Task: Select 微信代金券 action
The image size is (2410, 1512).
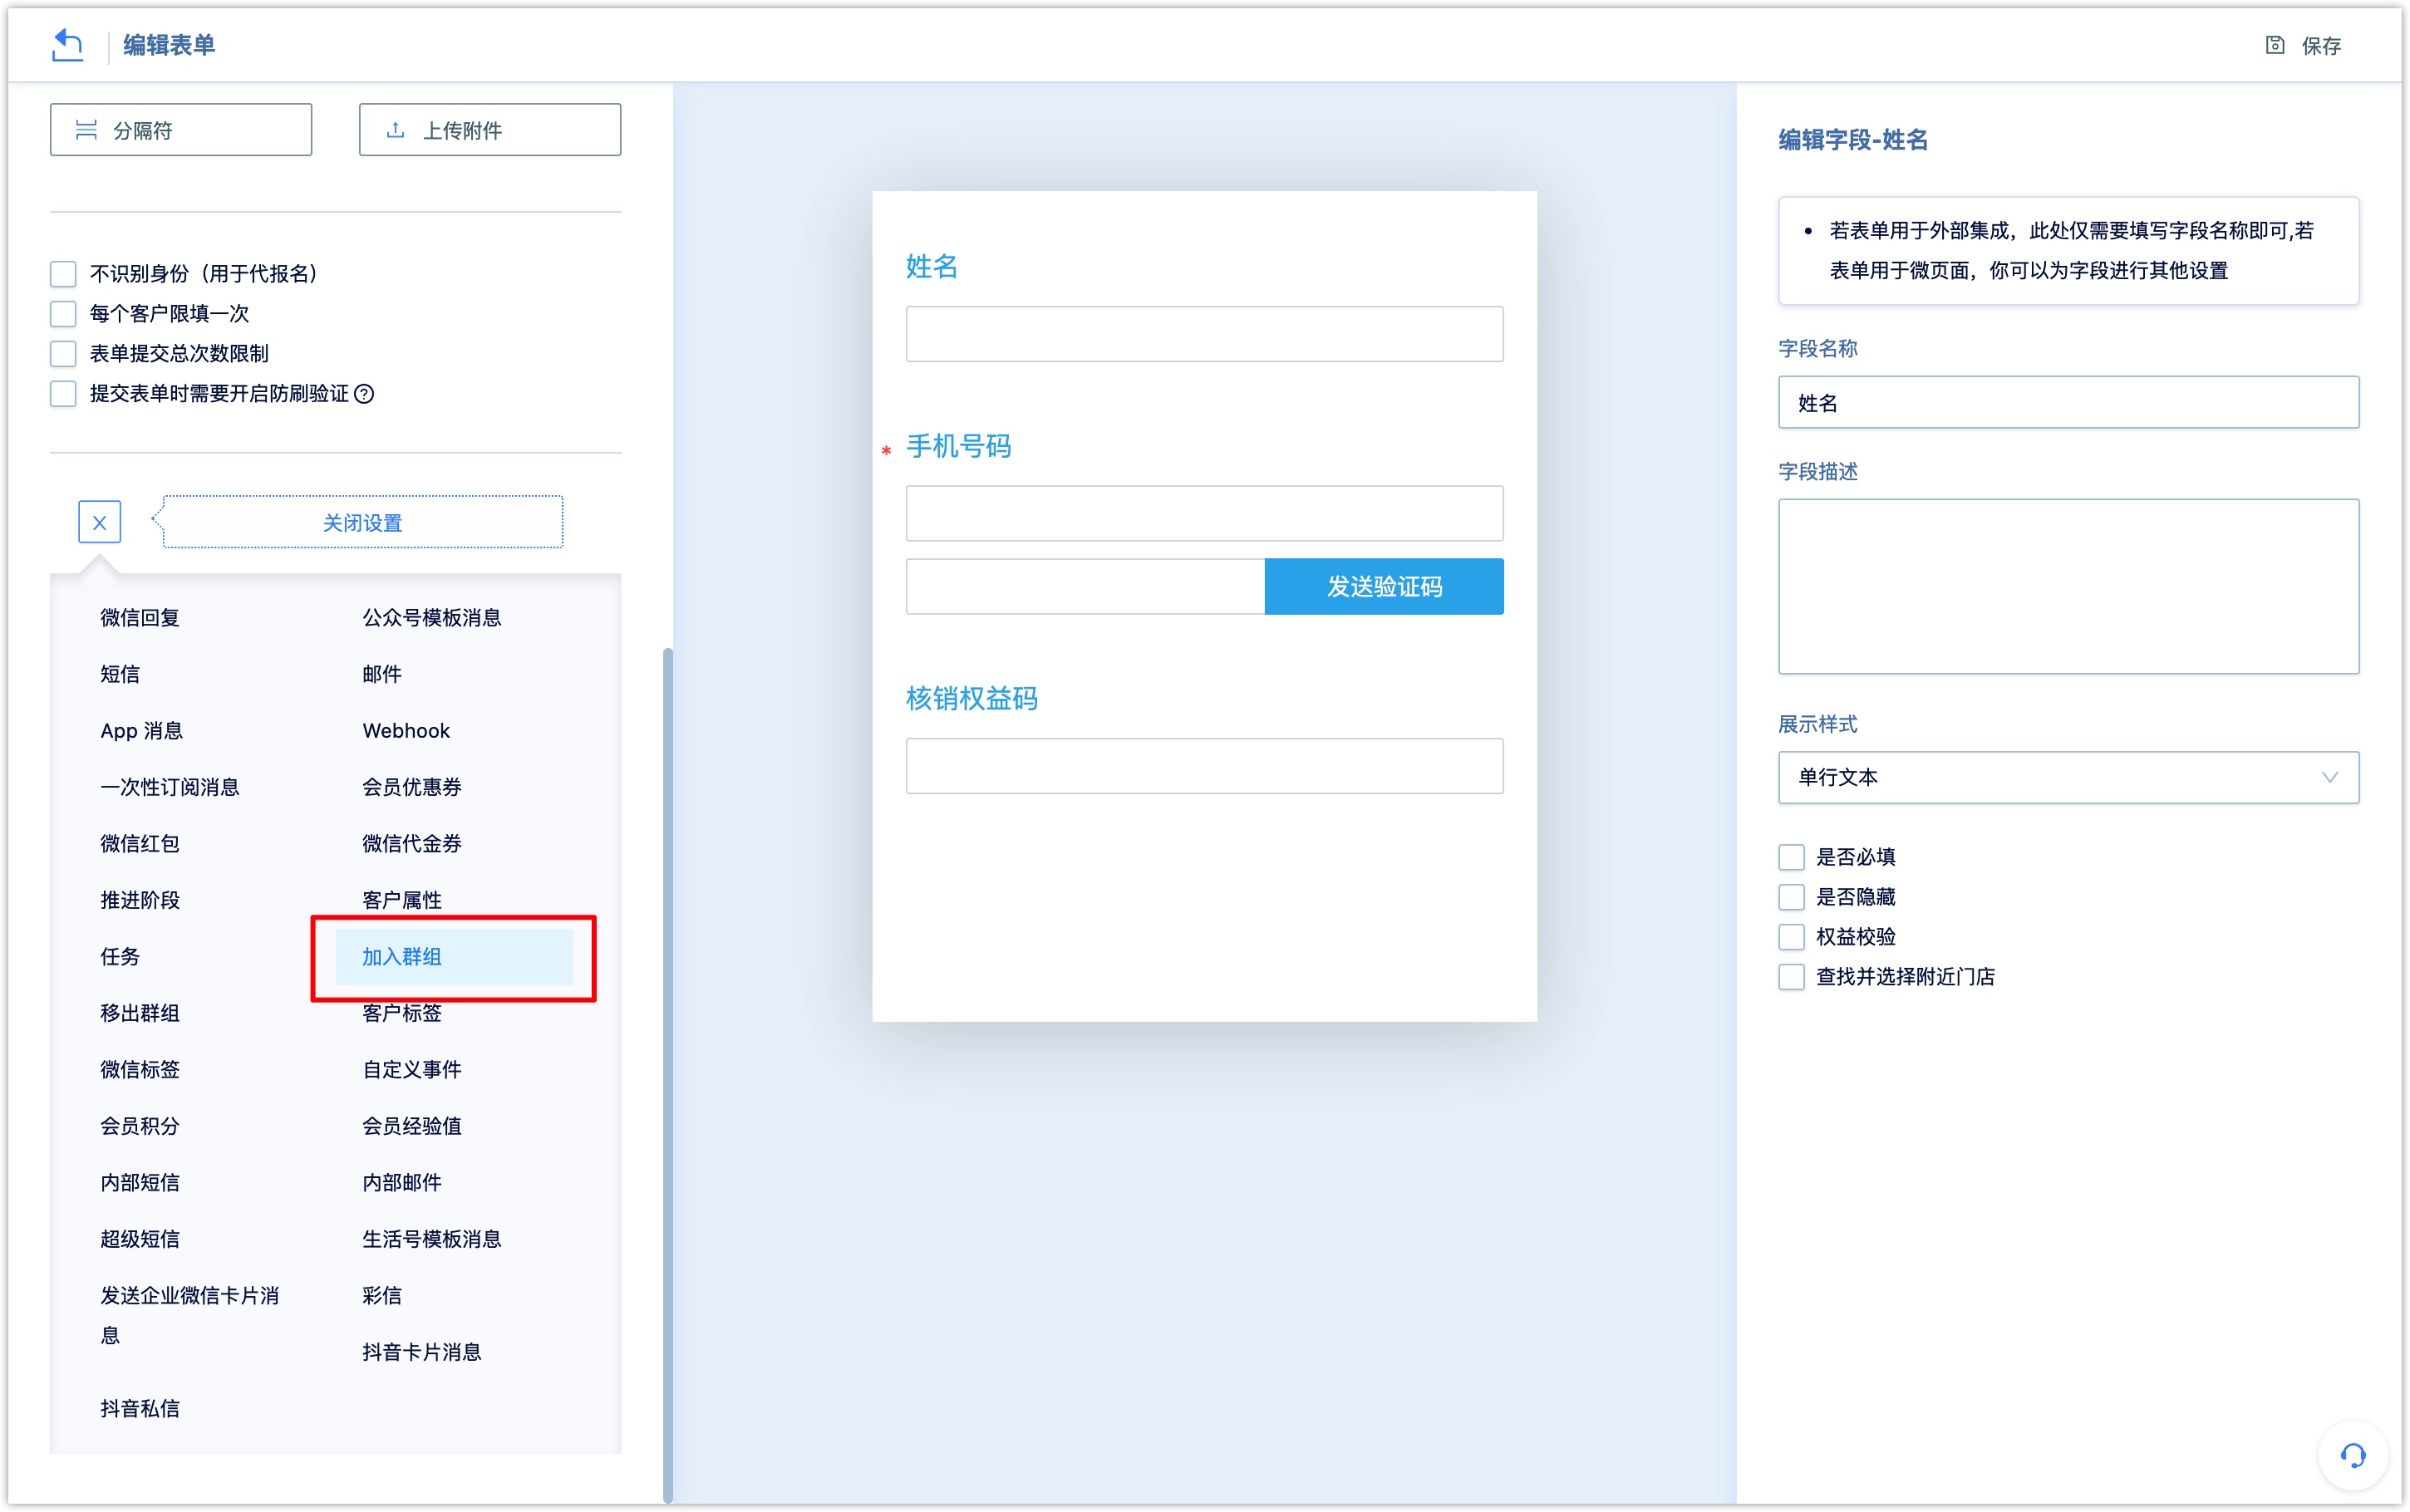Action: pos(412,844)
